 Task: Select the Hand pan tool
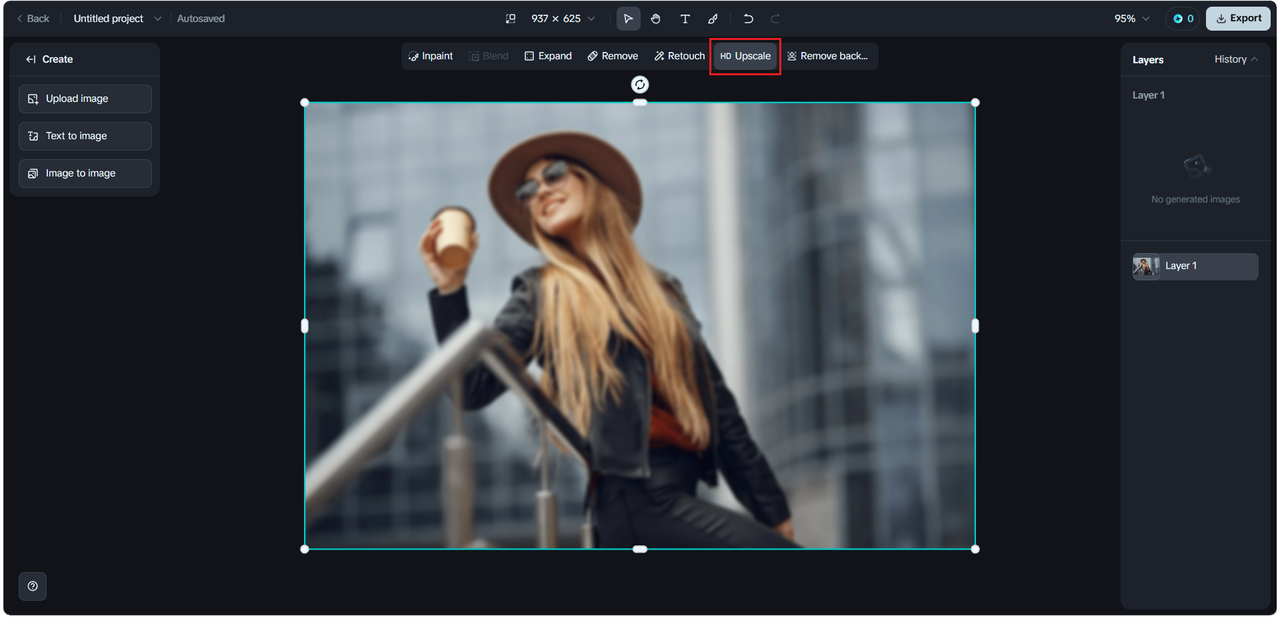pos(656,18)
